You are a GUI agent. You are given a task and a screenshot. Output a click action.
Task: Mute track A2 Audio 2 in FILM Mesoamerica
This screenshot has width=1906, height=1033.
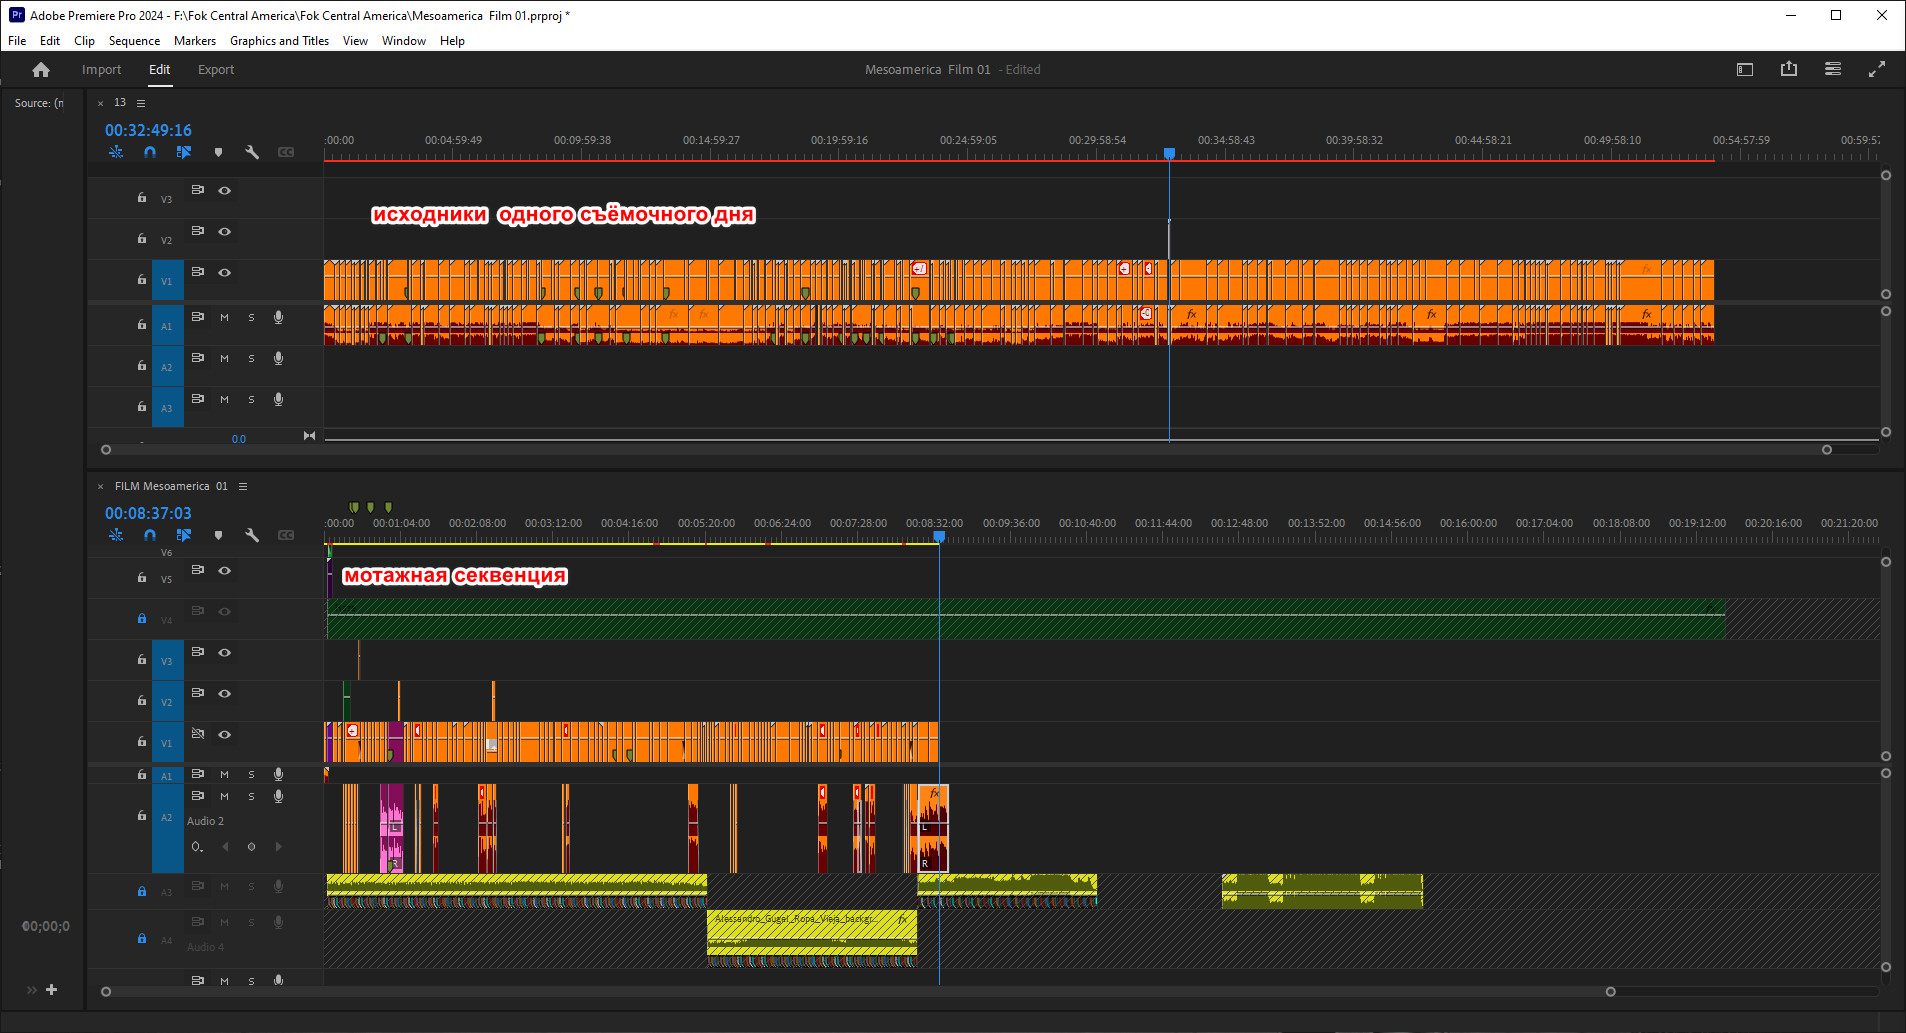point(224,796)
